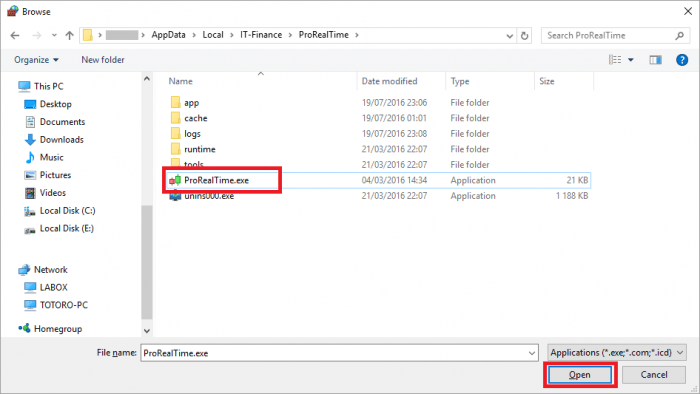Expand address bar previous locations chevron
The image size is (700, 394).
510,36
